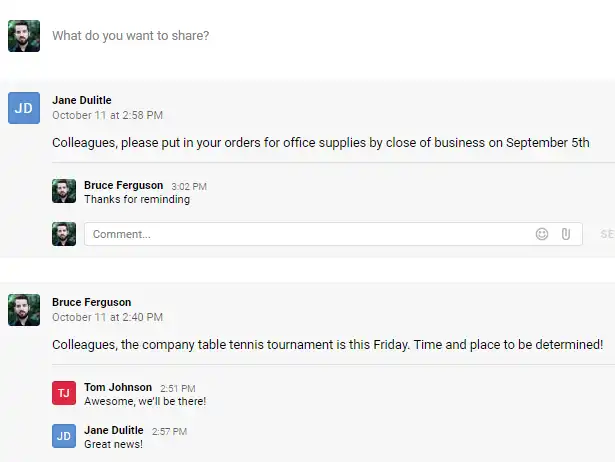Click Jane Dulitle's name on 2:57 PM comment
Screen dimensions: 615x462
[114, 431]
